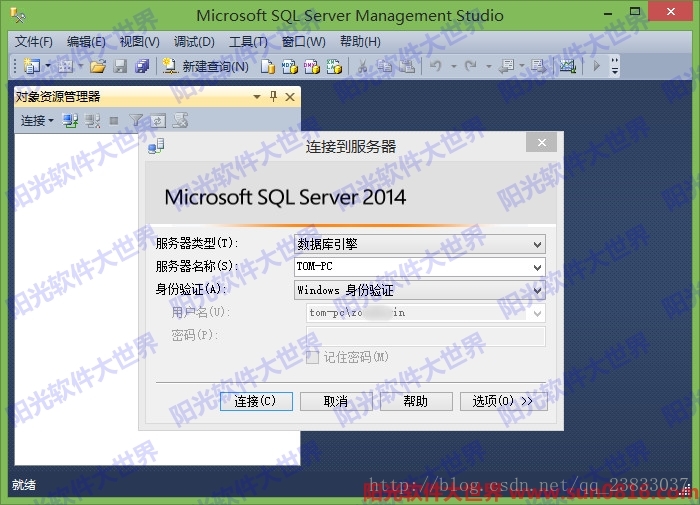Open the 连接 dropdown in Object Explorer
The width and height of the screenshot is (700, 505).
(37, 121)
